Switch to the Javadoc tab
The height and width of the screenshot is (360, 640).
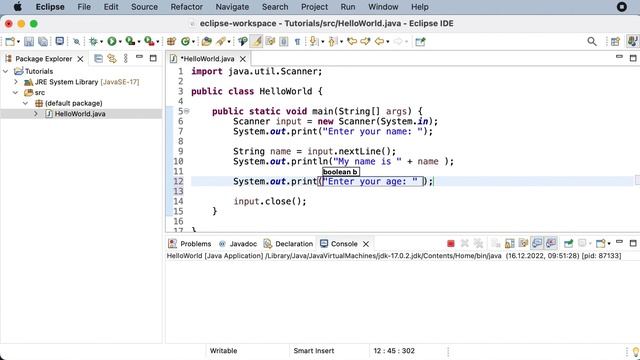[238, 244]
